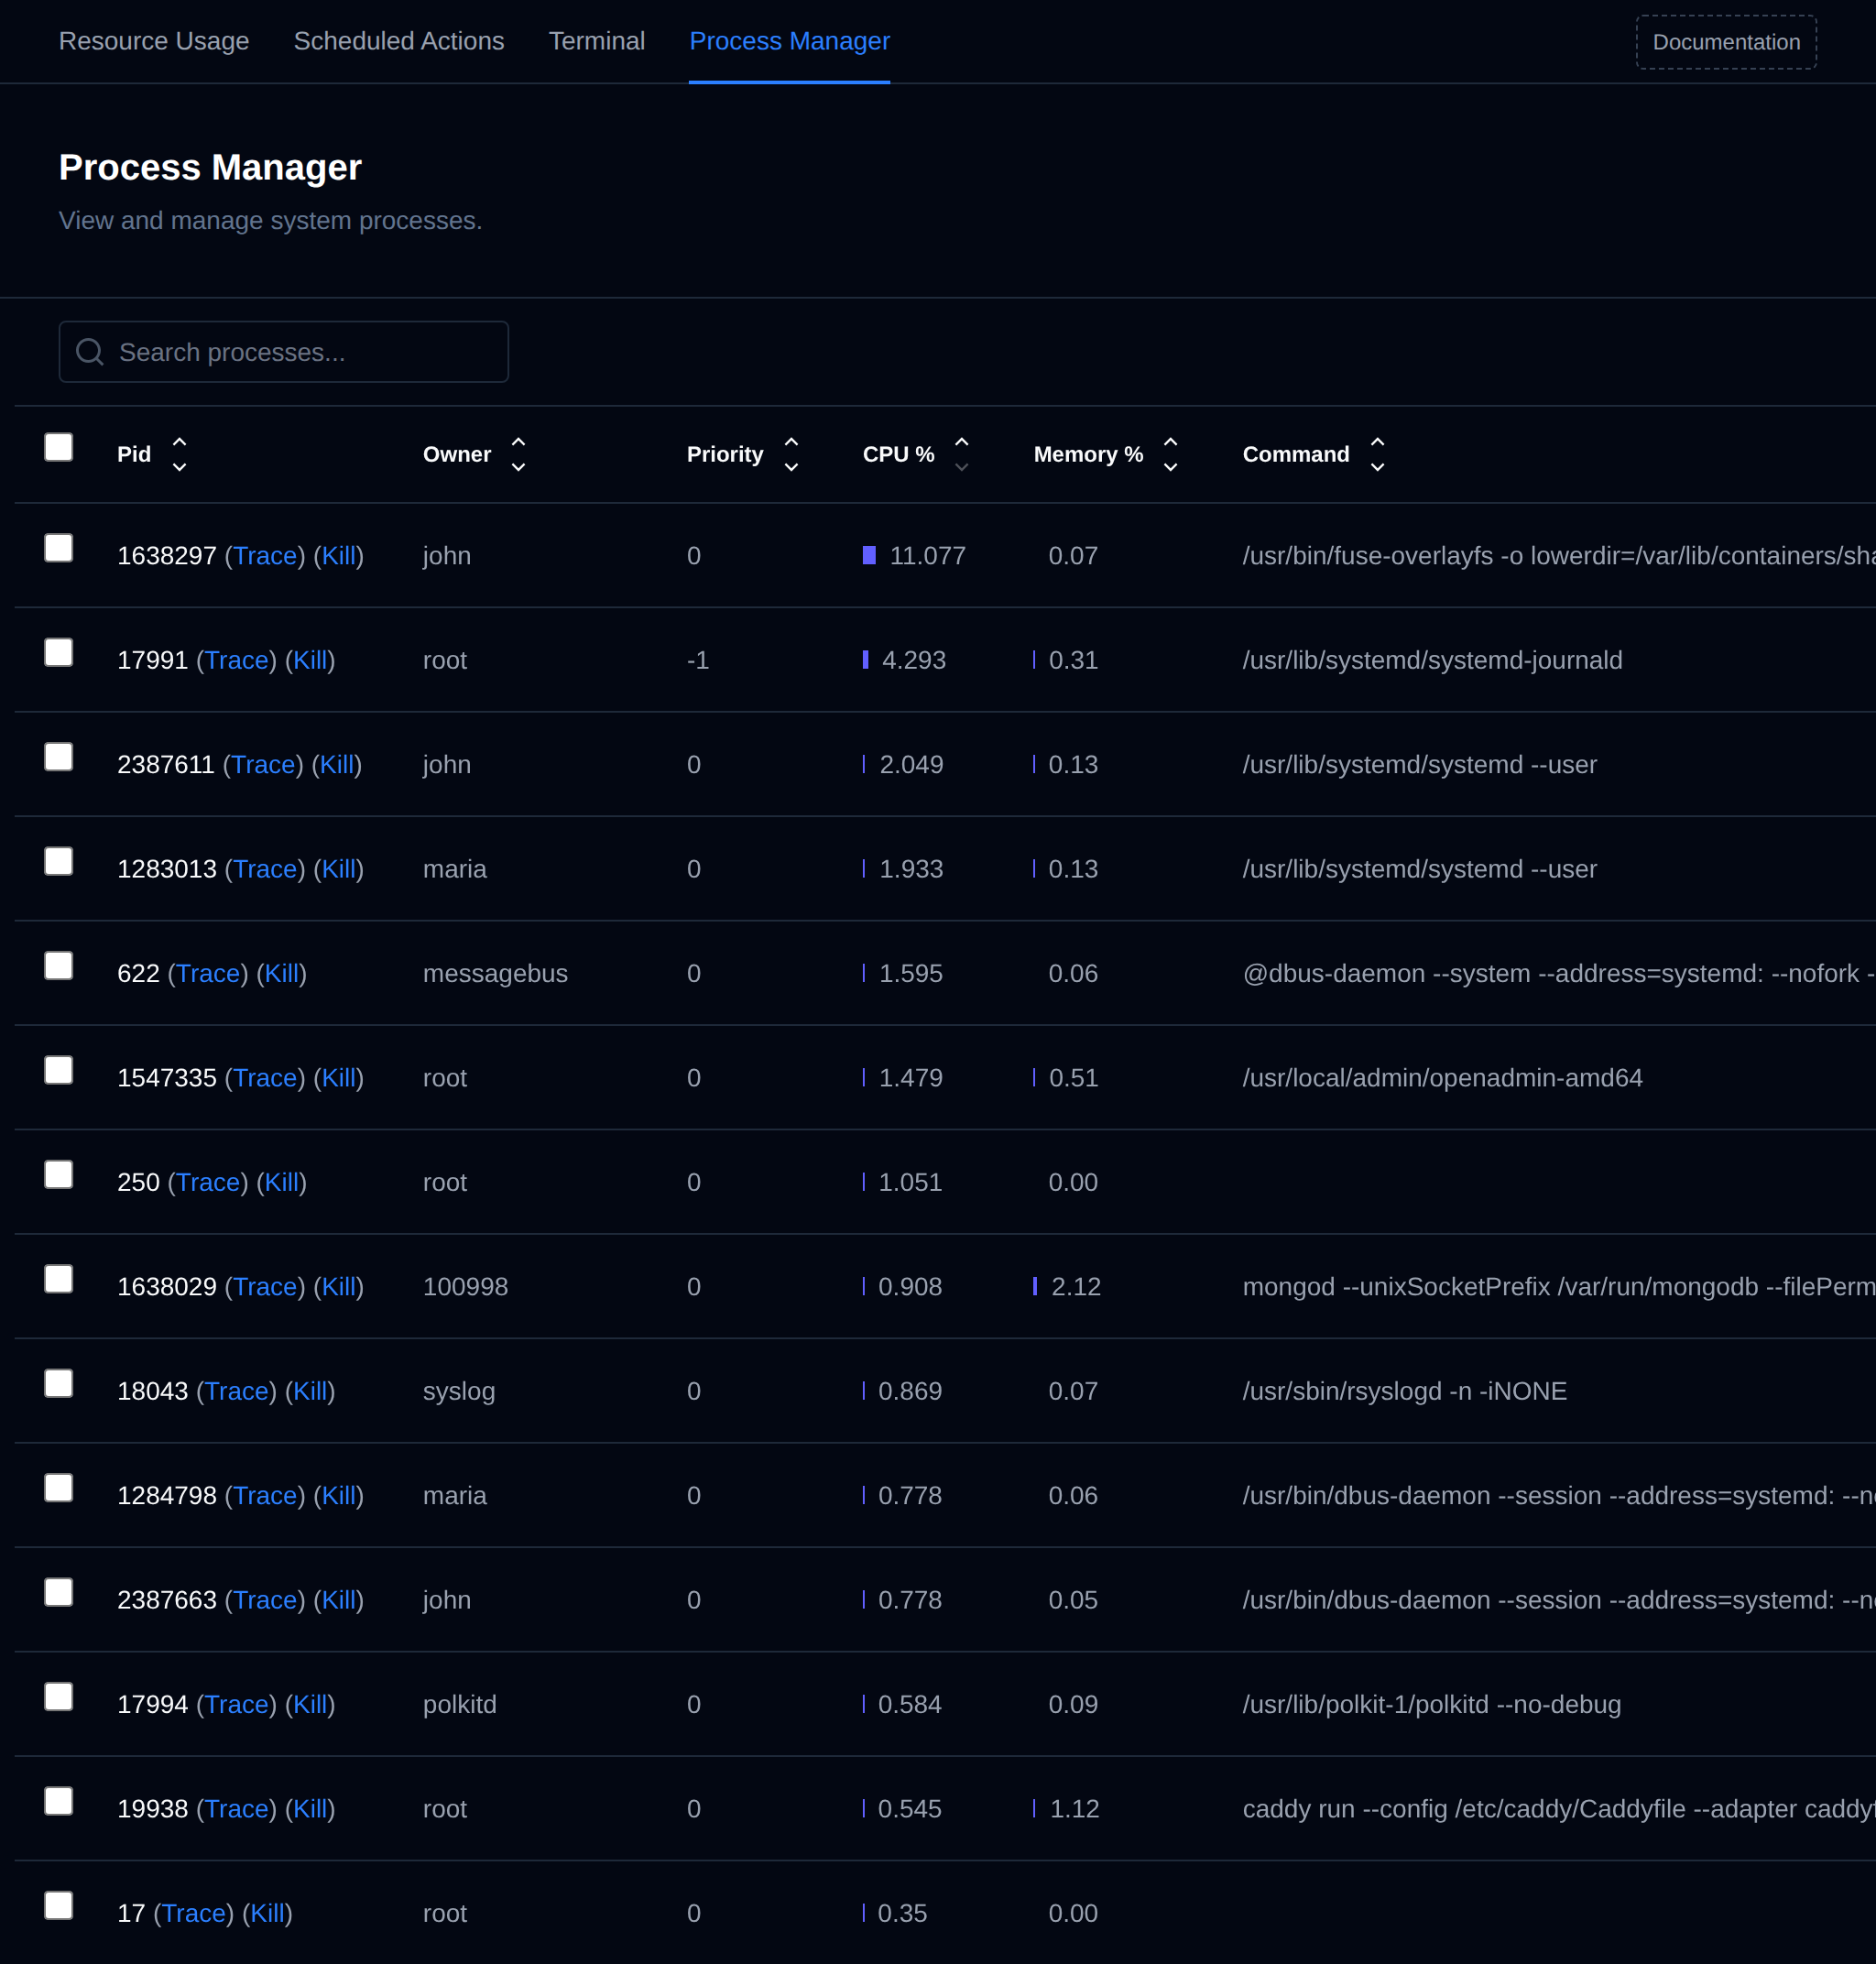Viewport: 1876px width, 1964px height.
Task: Kill process 622
Action: (282, 974)
